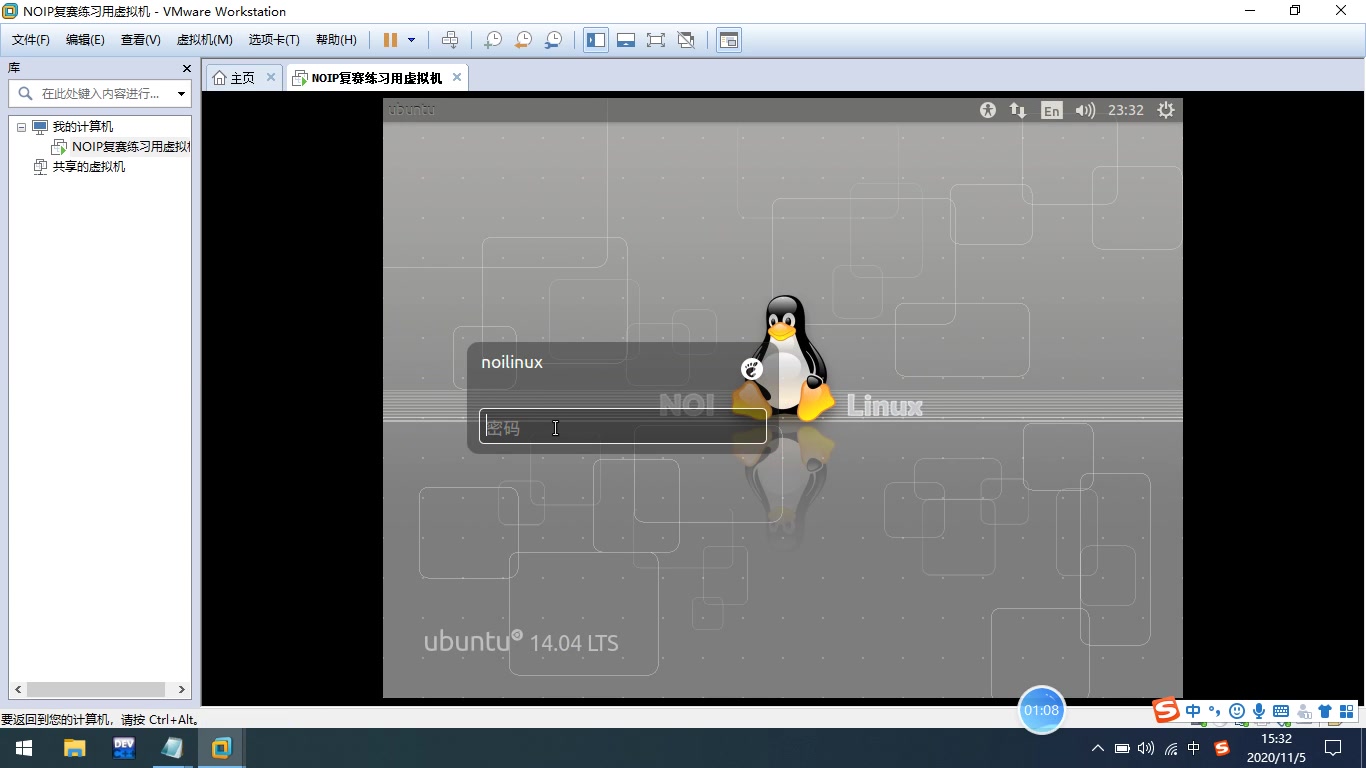
Task: Open the 编辑(E) menu
Action: point(85,40)
